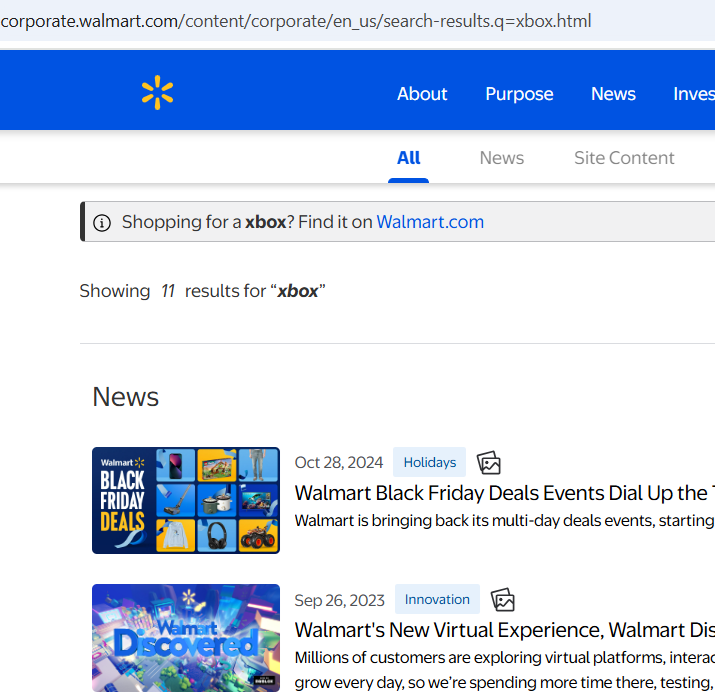715x700 pixels.
Task: Click the browser address bar URL
Action: point(295,21)
